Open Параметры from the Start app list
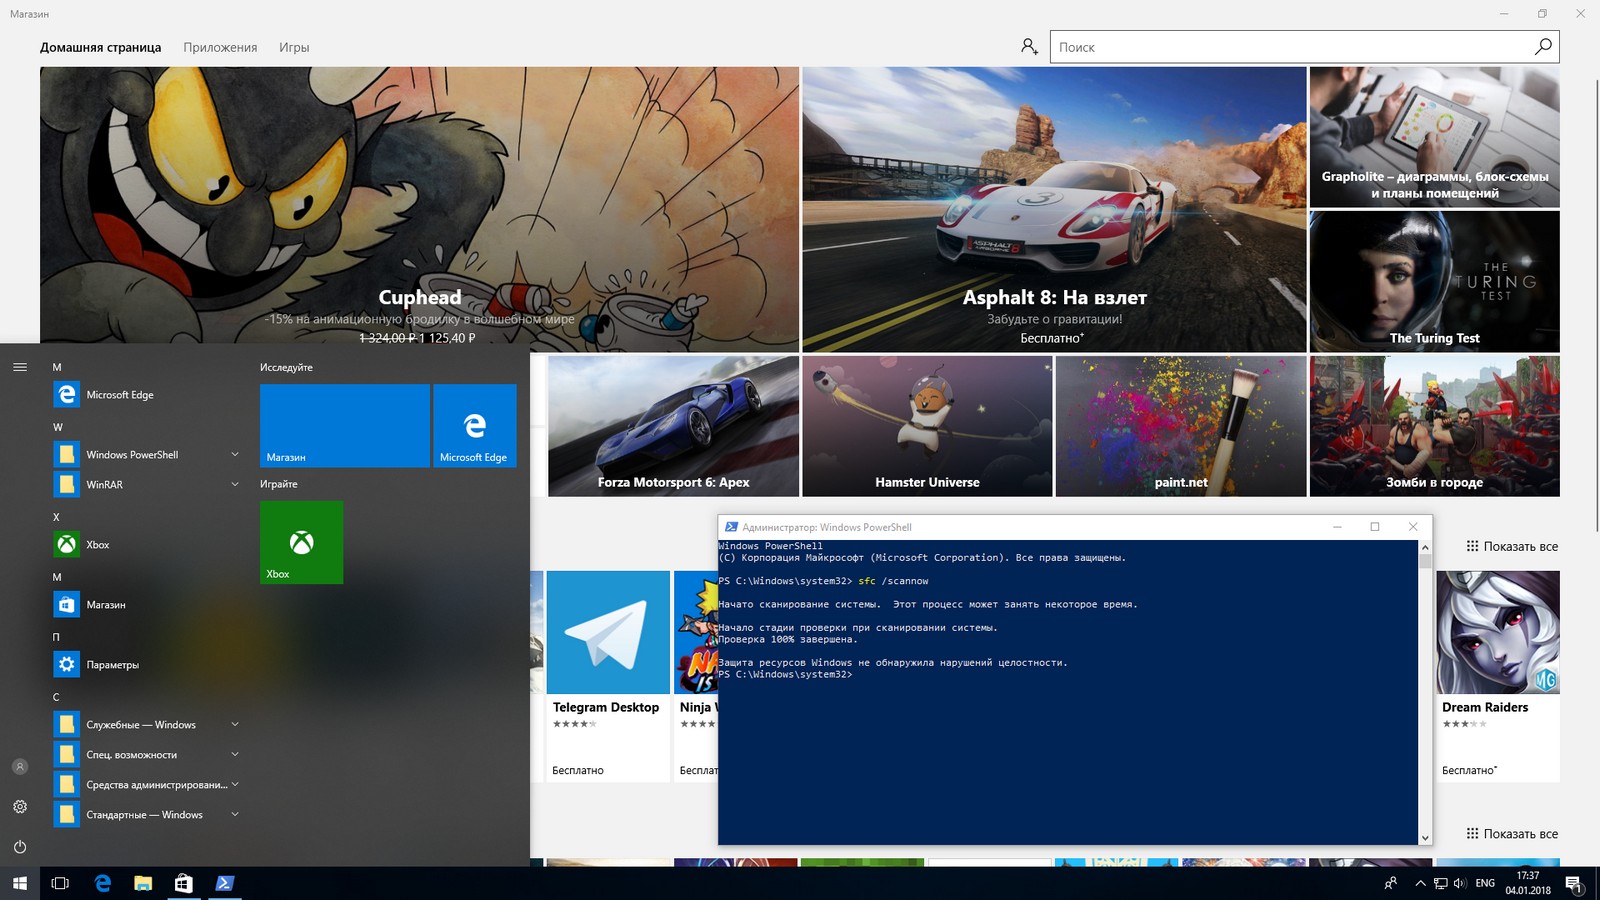Viewport: 1600px width, 900px height. click(x=147, y=665)
